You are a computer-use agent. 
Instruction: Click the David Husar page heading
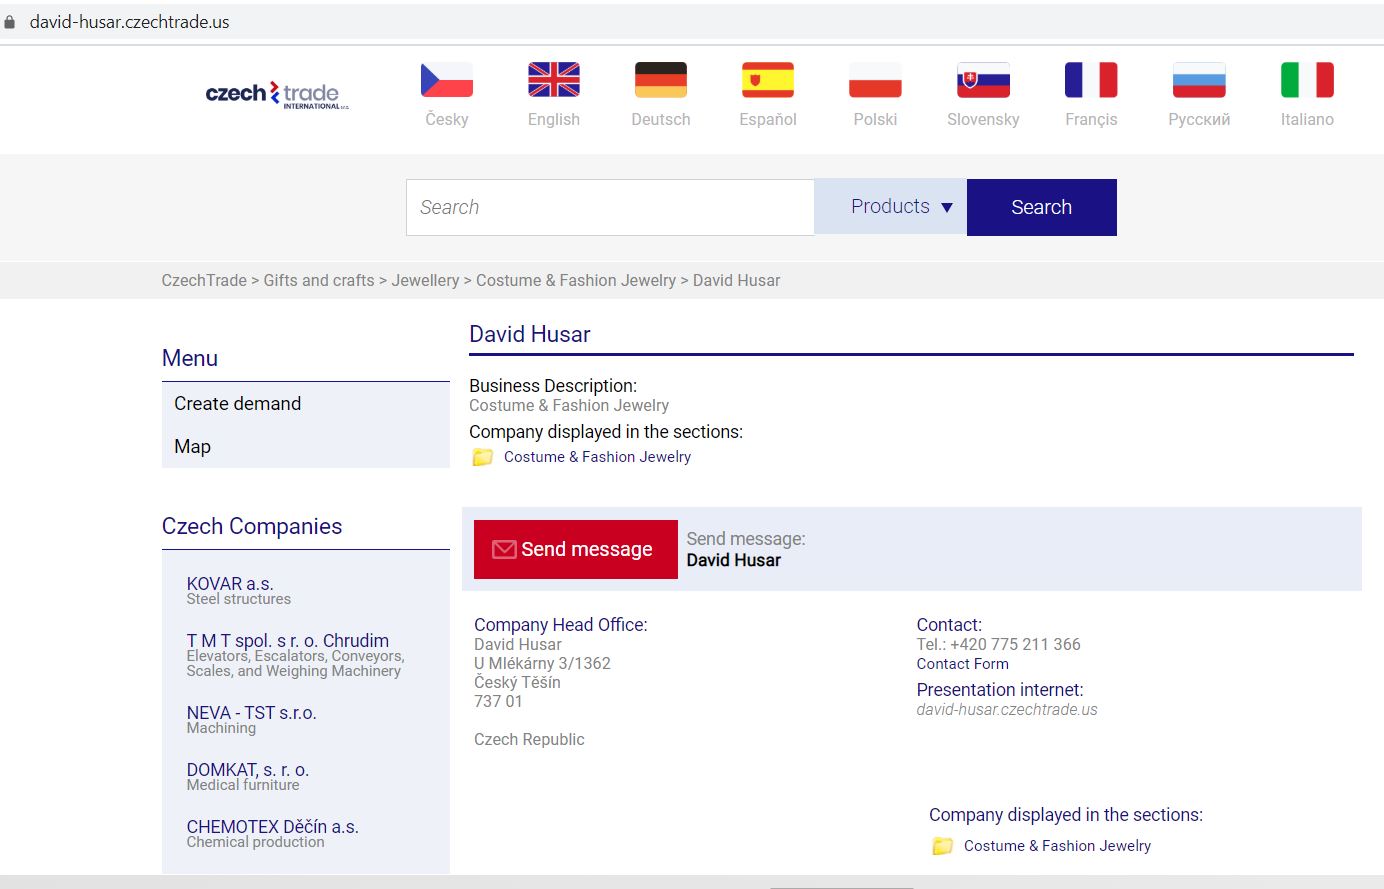coord(530,334)
